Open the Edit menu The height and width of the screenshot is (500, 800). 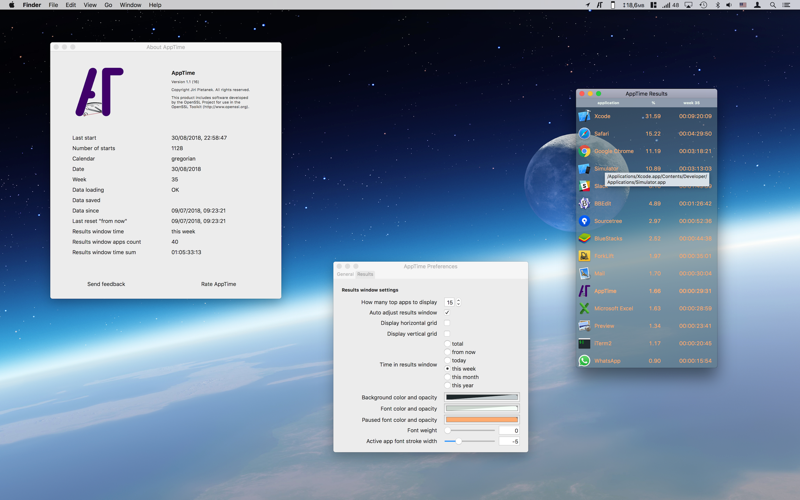point(71,5)
